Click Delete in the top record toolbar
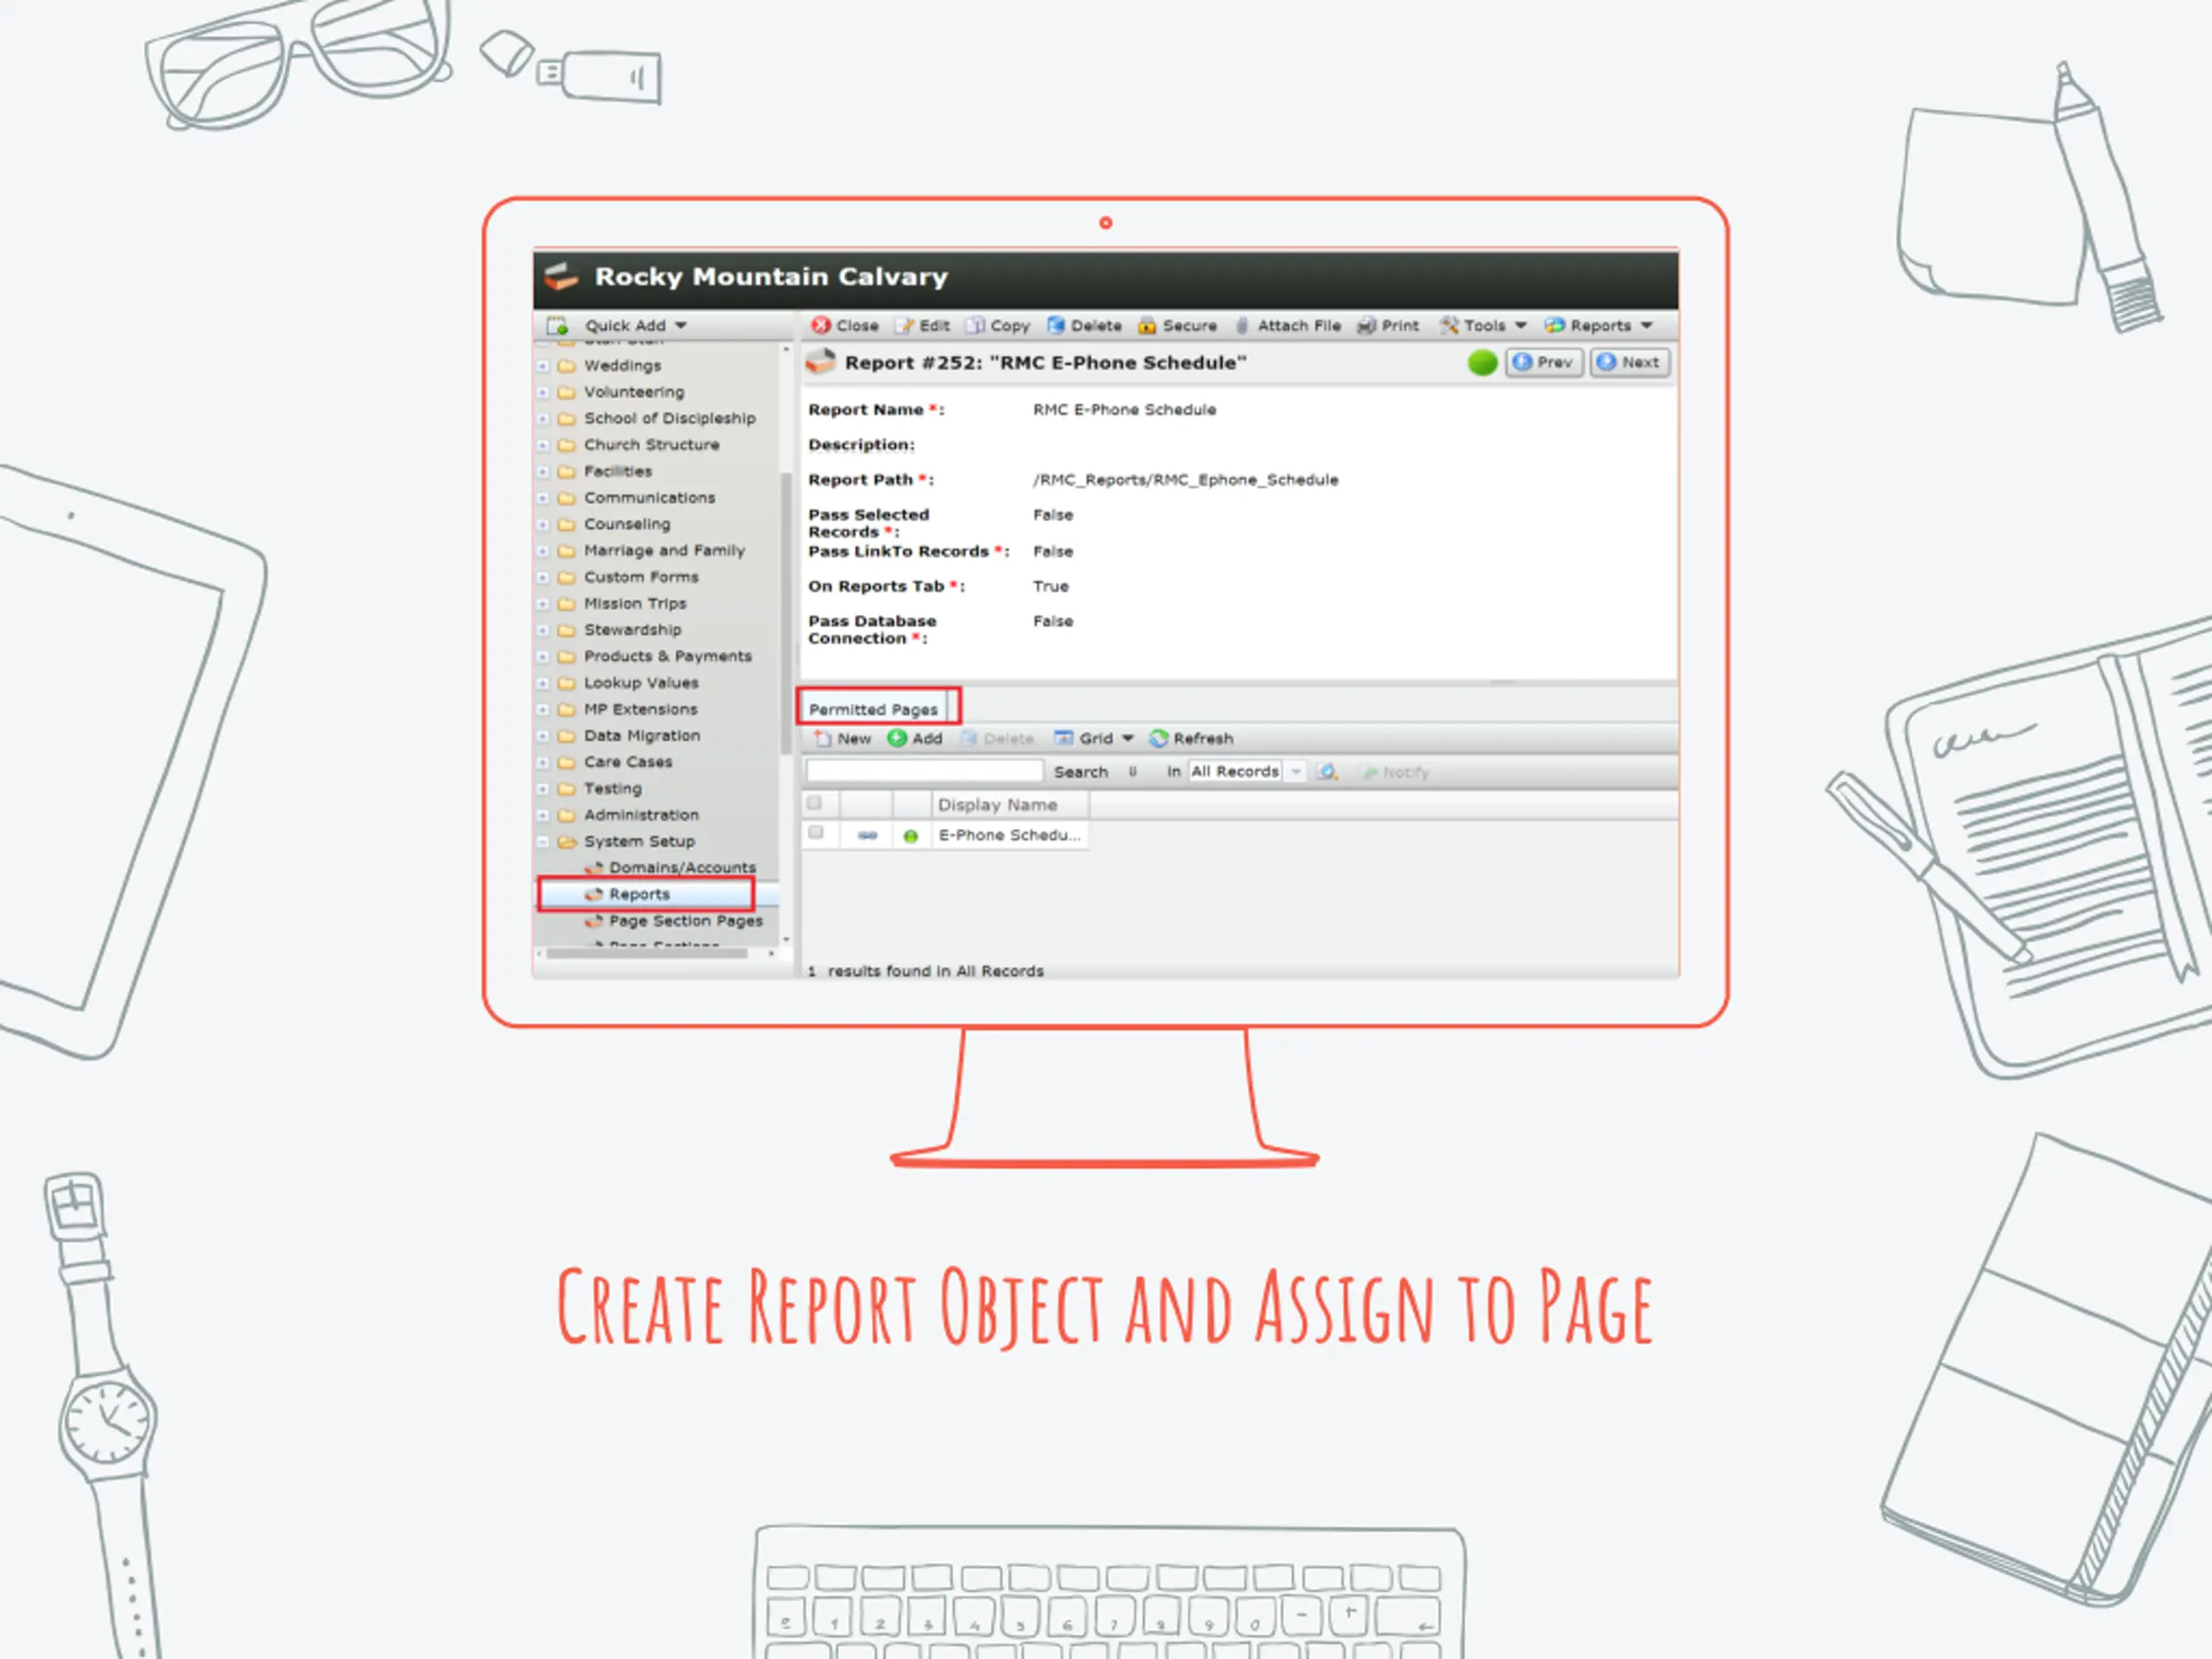2212x1659 pixels. [x=1084, y=325]
